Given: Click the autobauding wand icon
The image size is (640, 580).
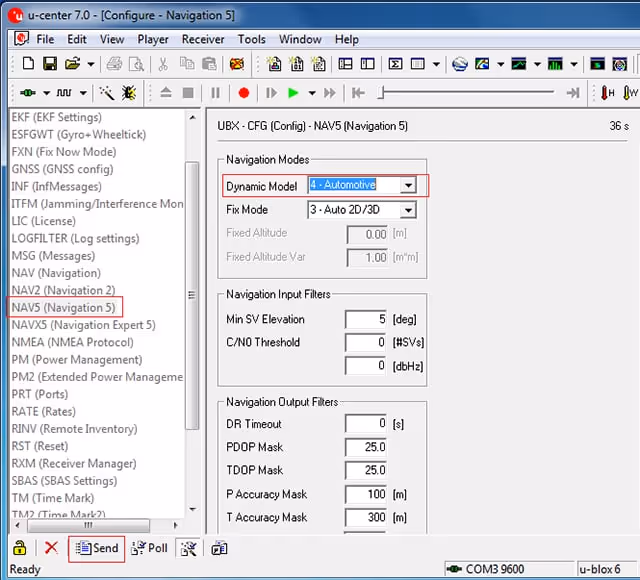Looking at the screenshot, I should [x=107, y=93].
